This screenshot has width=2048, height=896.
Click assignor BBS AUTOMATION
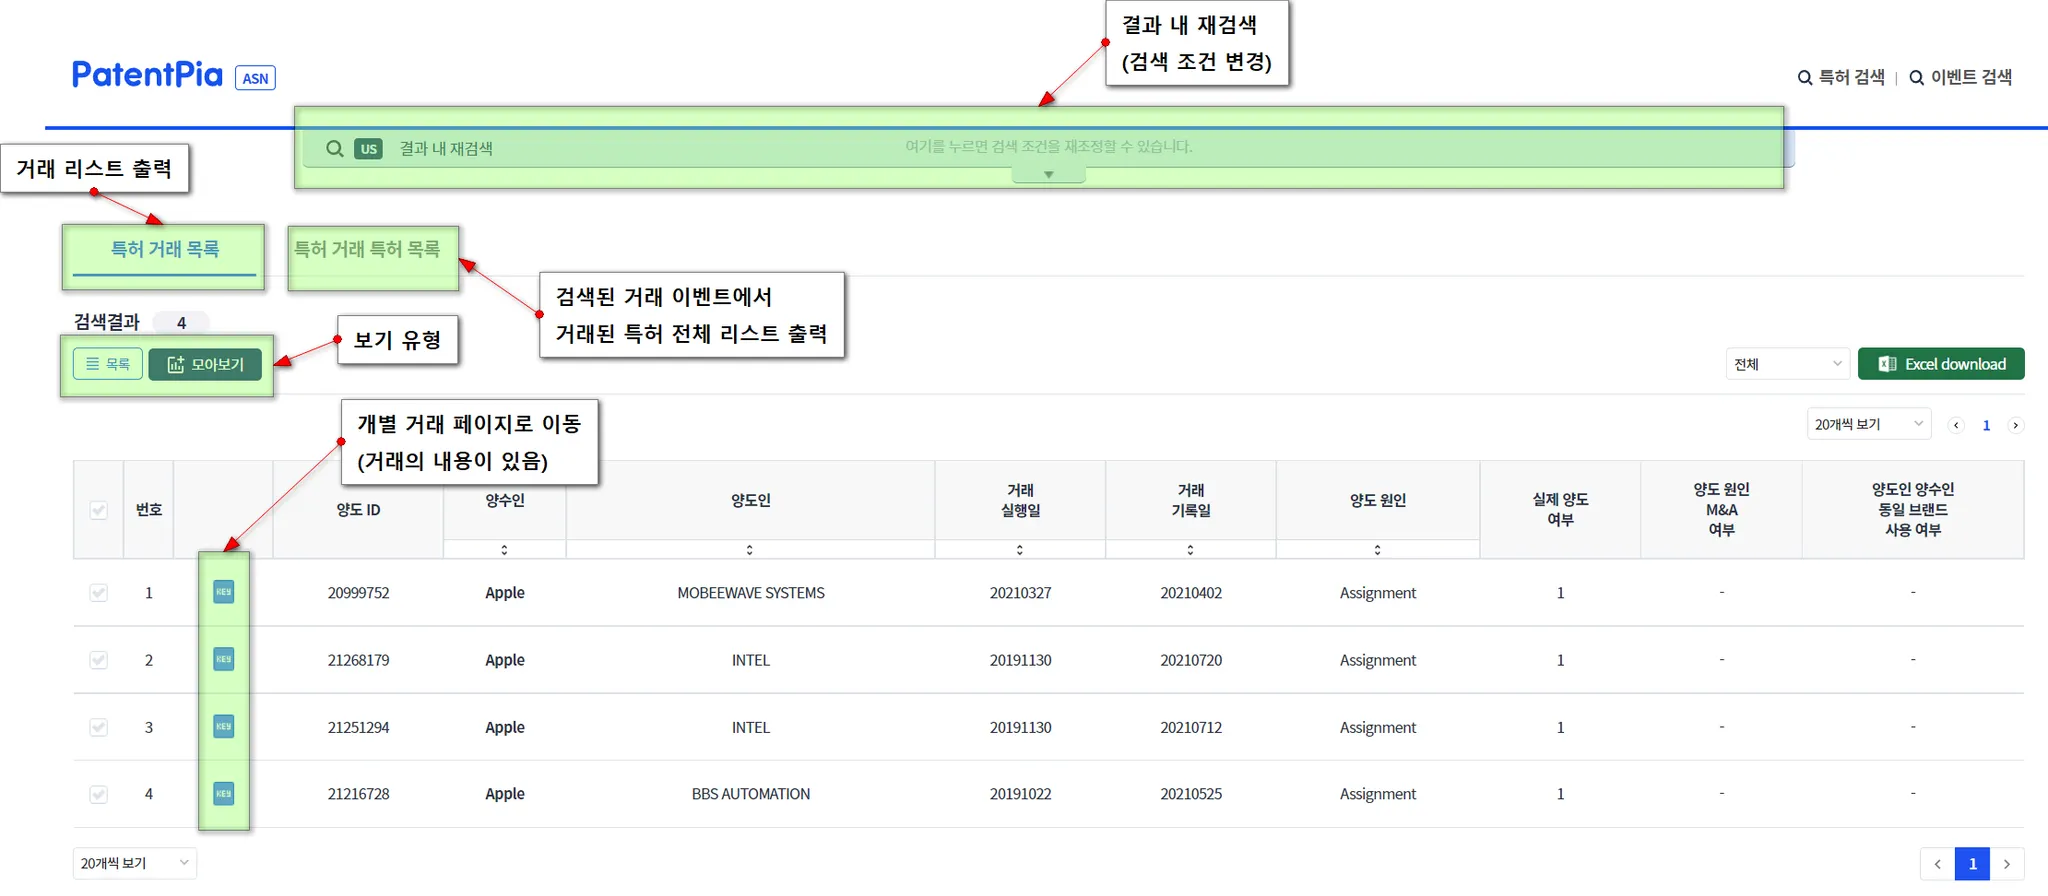click(751, 794)
